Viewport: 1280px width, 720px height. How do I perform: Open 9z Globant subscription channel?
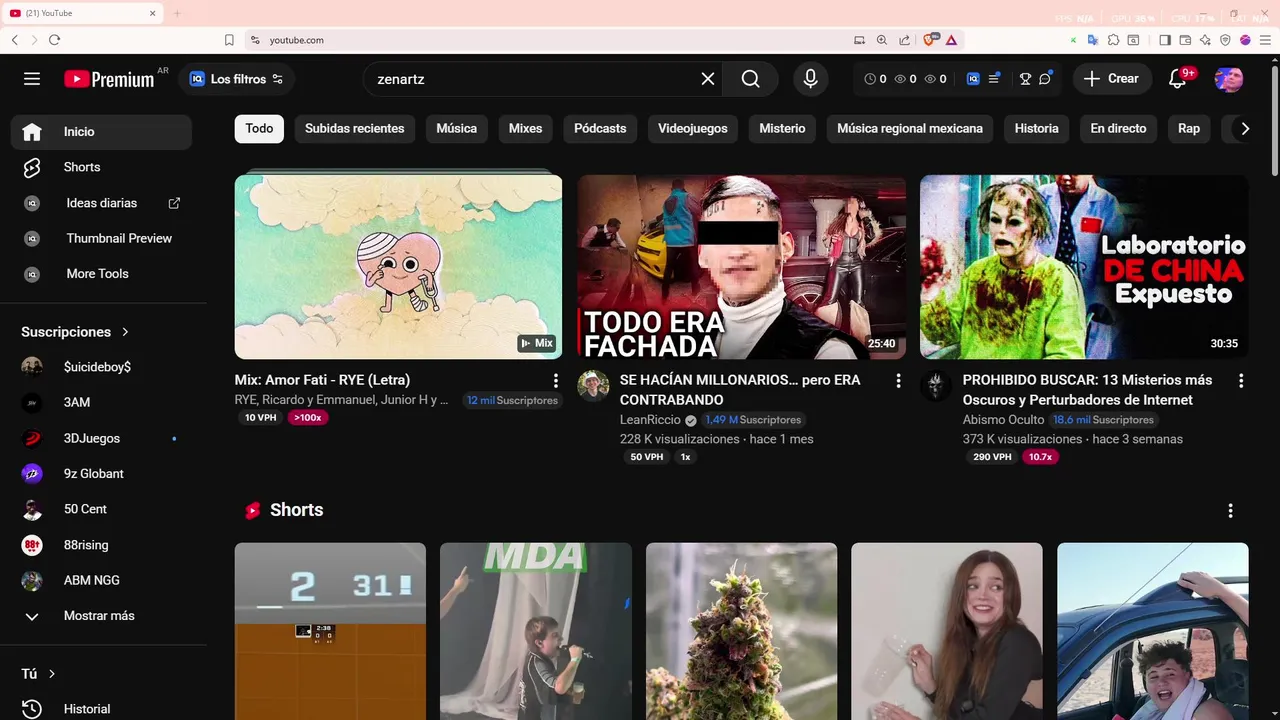(x=101, y=474)
